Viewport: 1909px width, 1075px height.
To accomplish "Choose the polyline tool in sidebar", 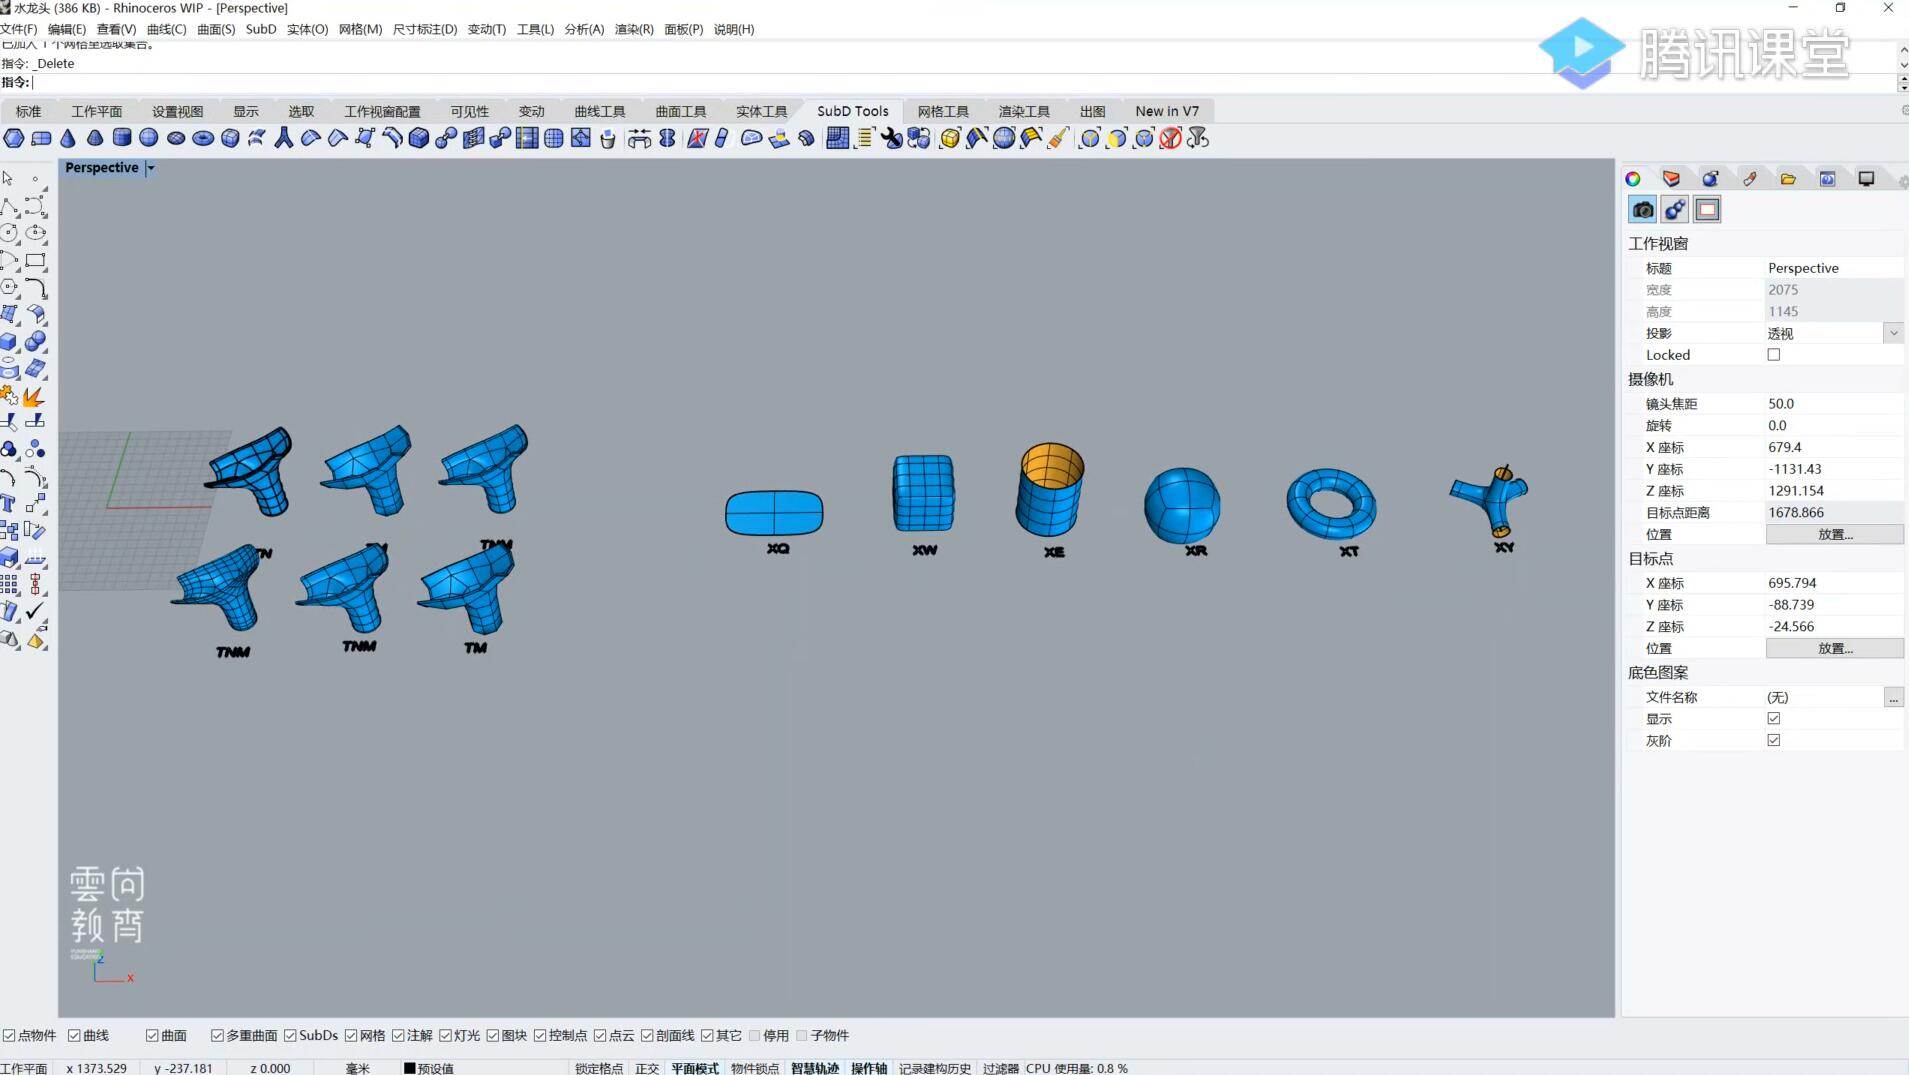I will (9, 206).
